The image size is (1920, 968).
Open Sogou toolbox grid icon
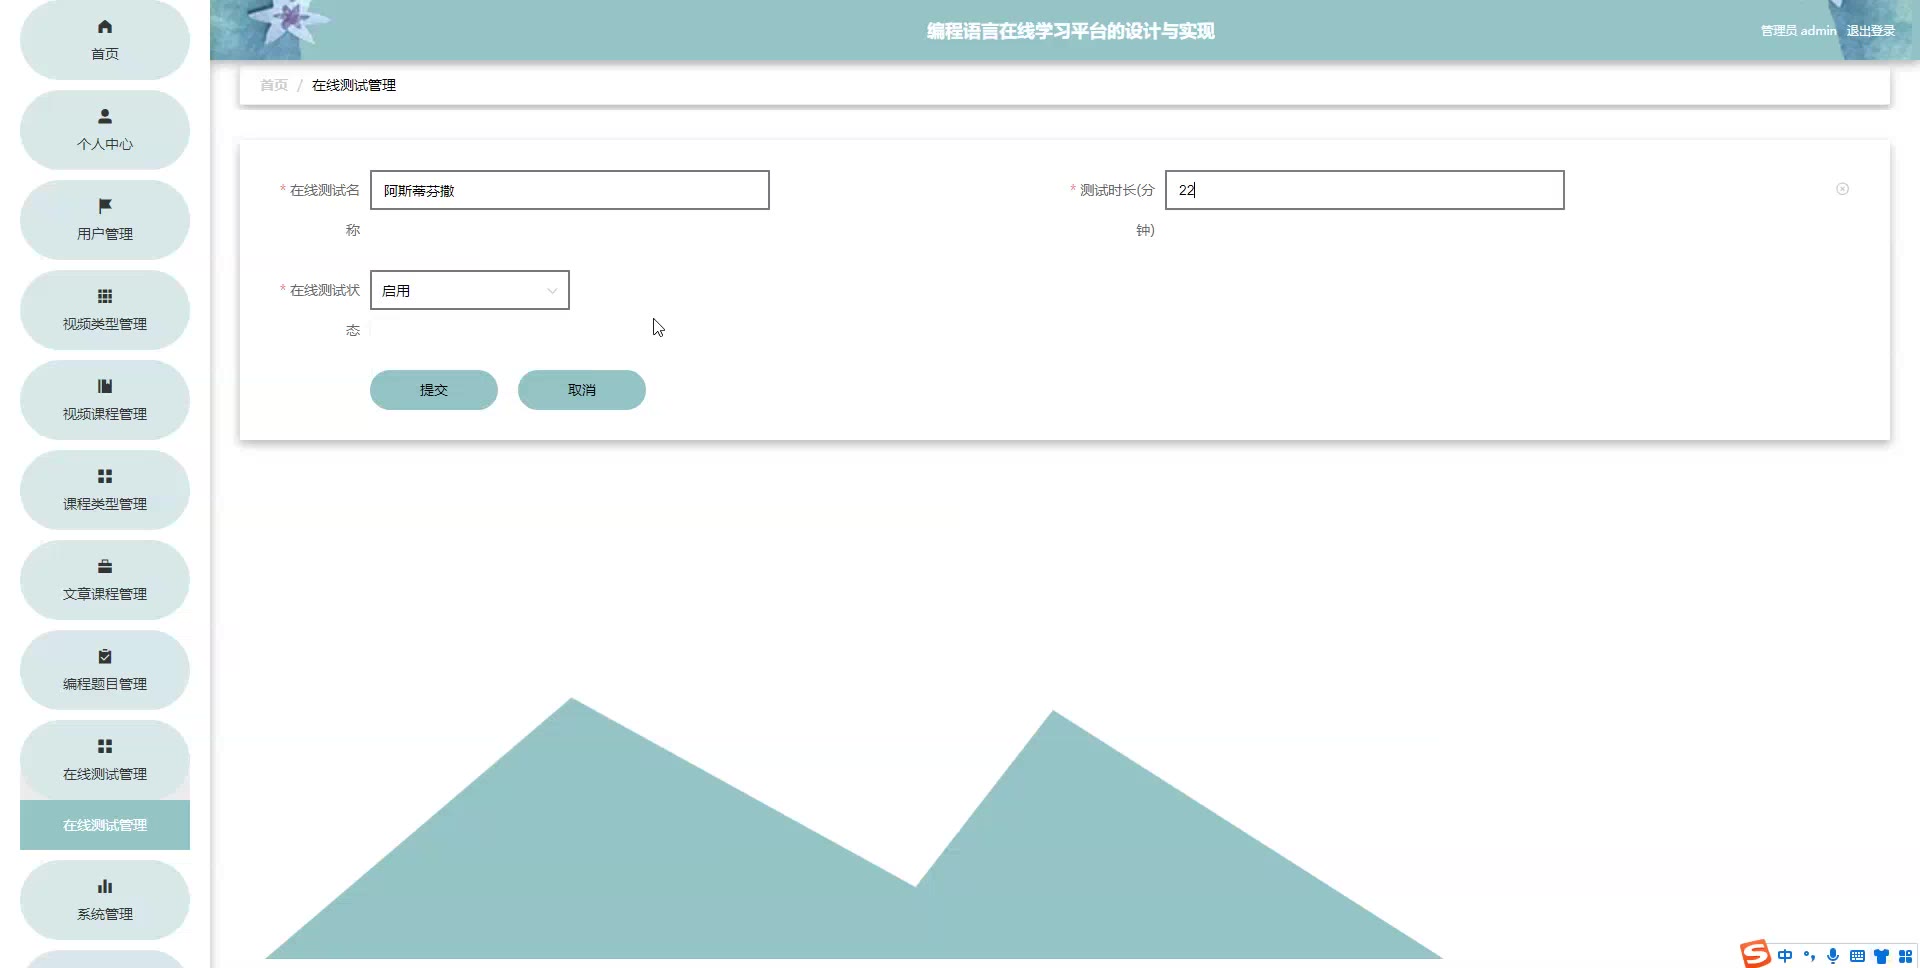[x=1905, y=956]
